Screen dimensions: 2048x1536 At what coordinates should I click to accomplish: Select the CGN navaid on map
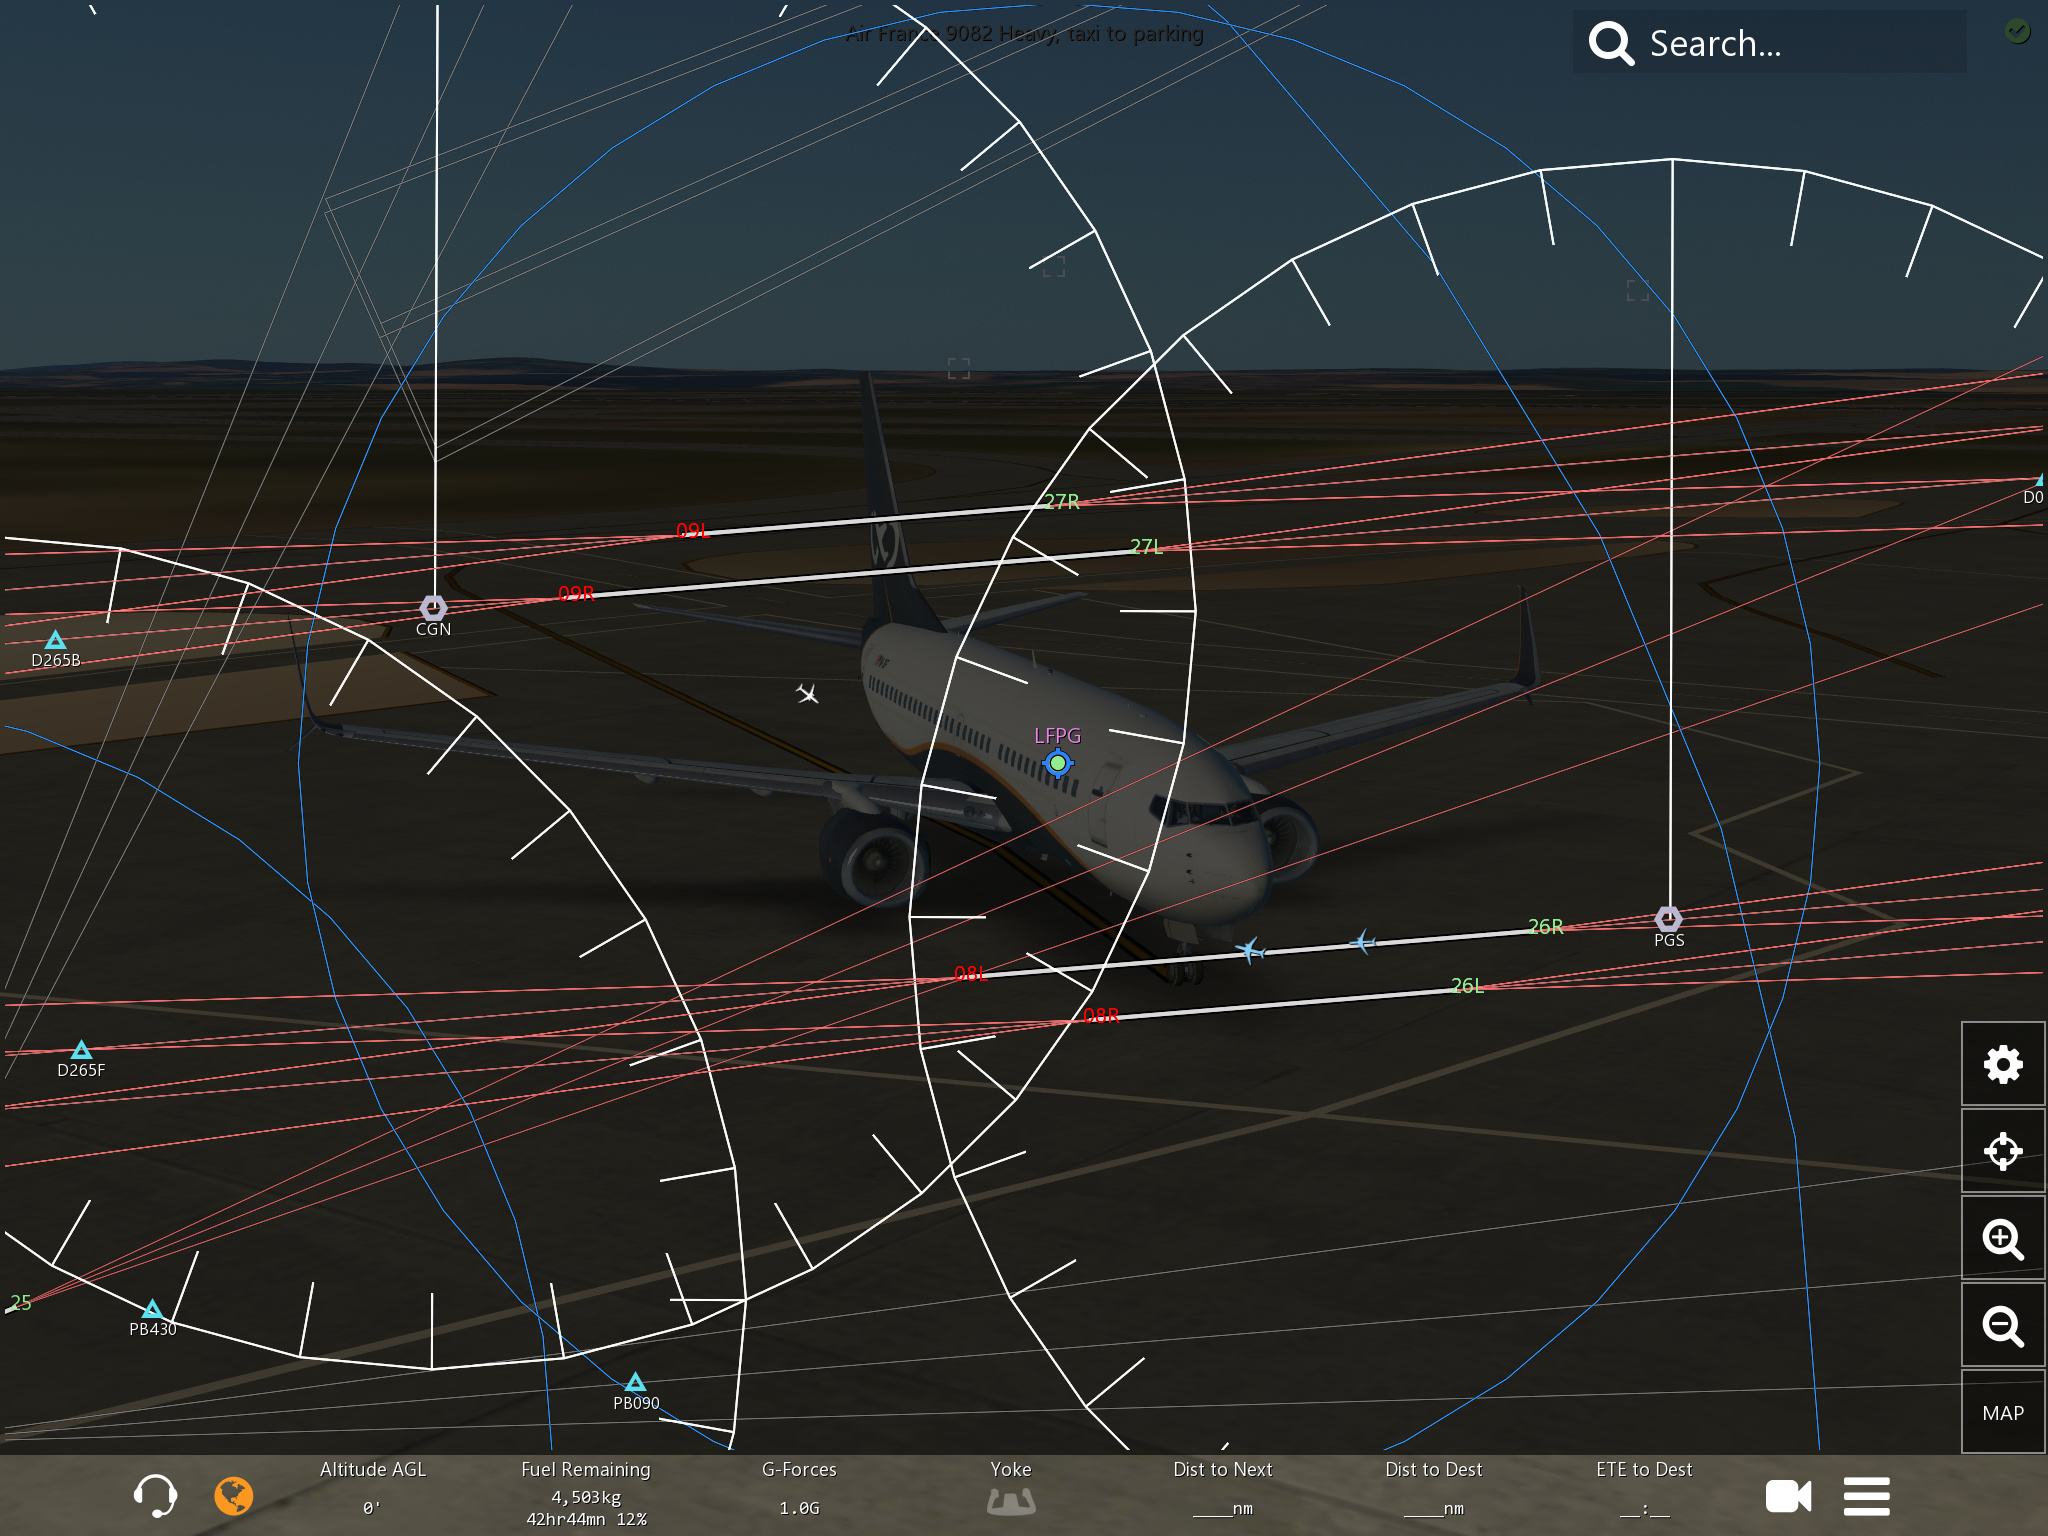point(433,608)
